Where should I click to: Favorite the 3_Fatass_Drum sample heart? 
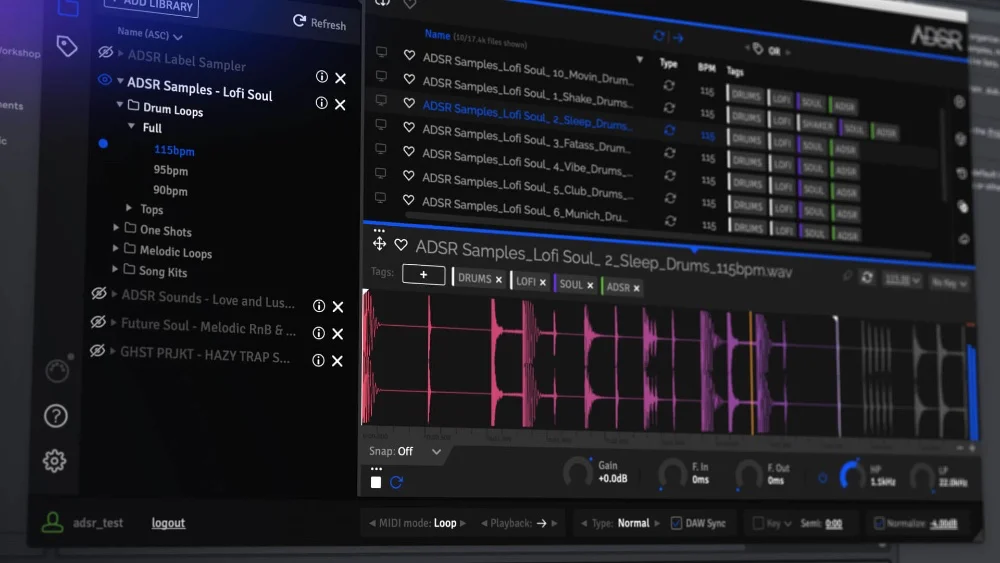pos(409,127)
